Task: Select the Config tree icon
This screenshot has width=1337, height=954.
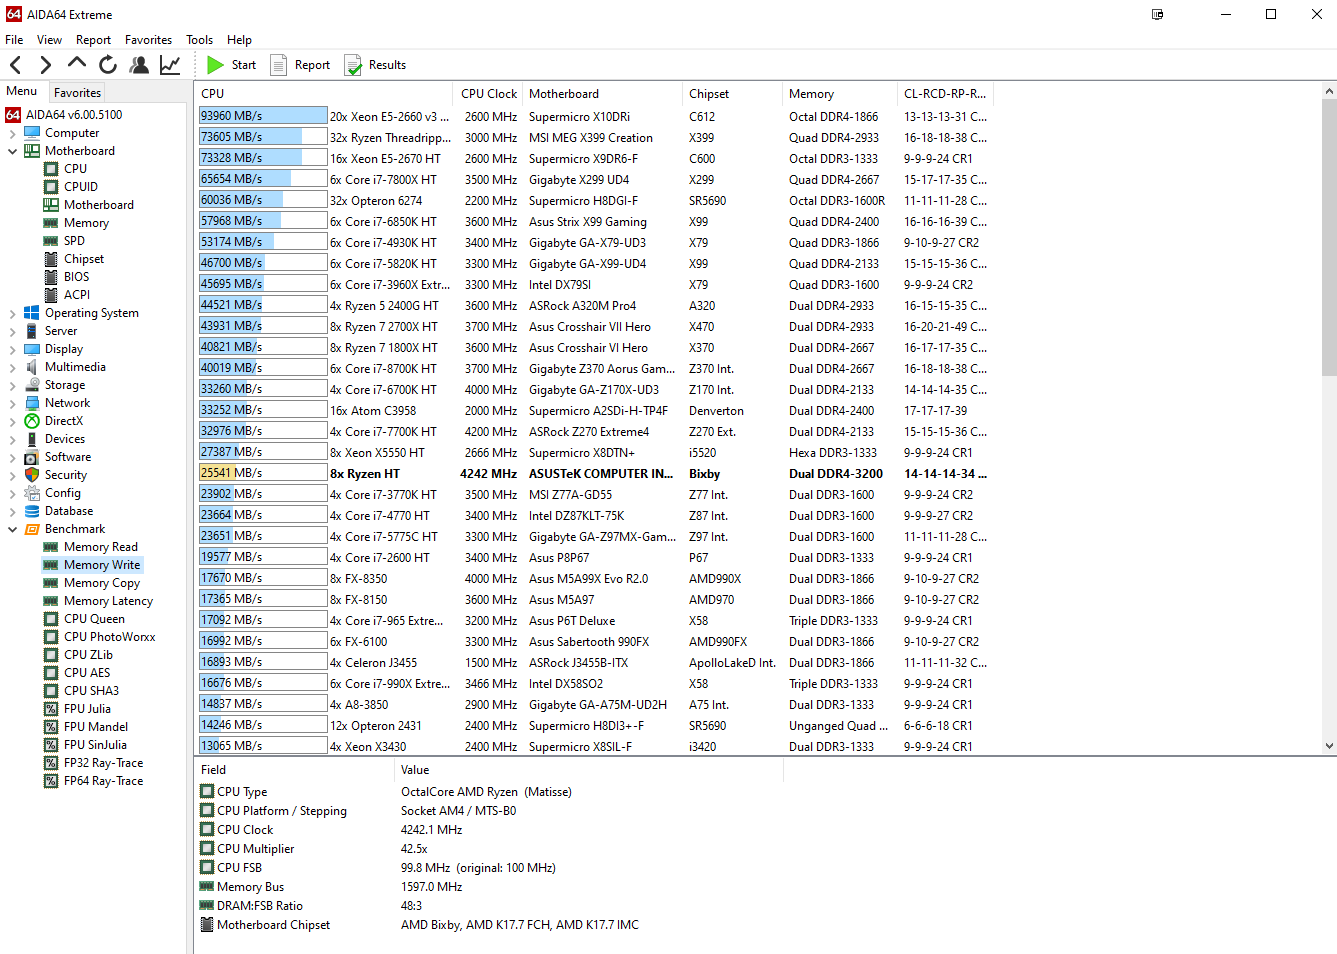Action: tap(32, 493)
